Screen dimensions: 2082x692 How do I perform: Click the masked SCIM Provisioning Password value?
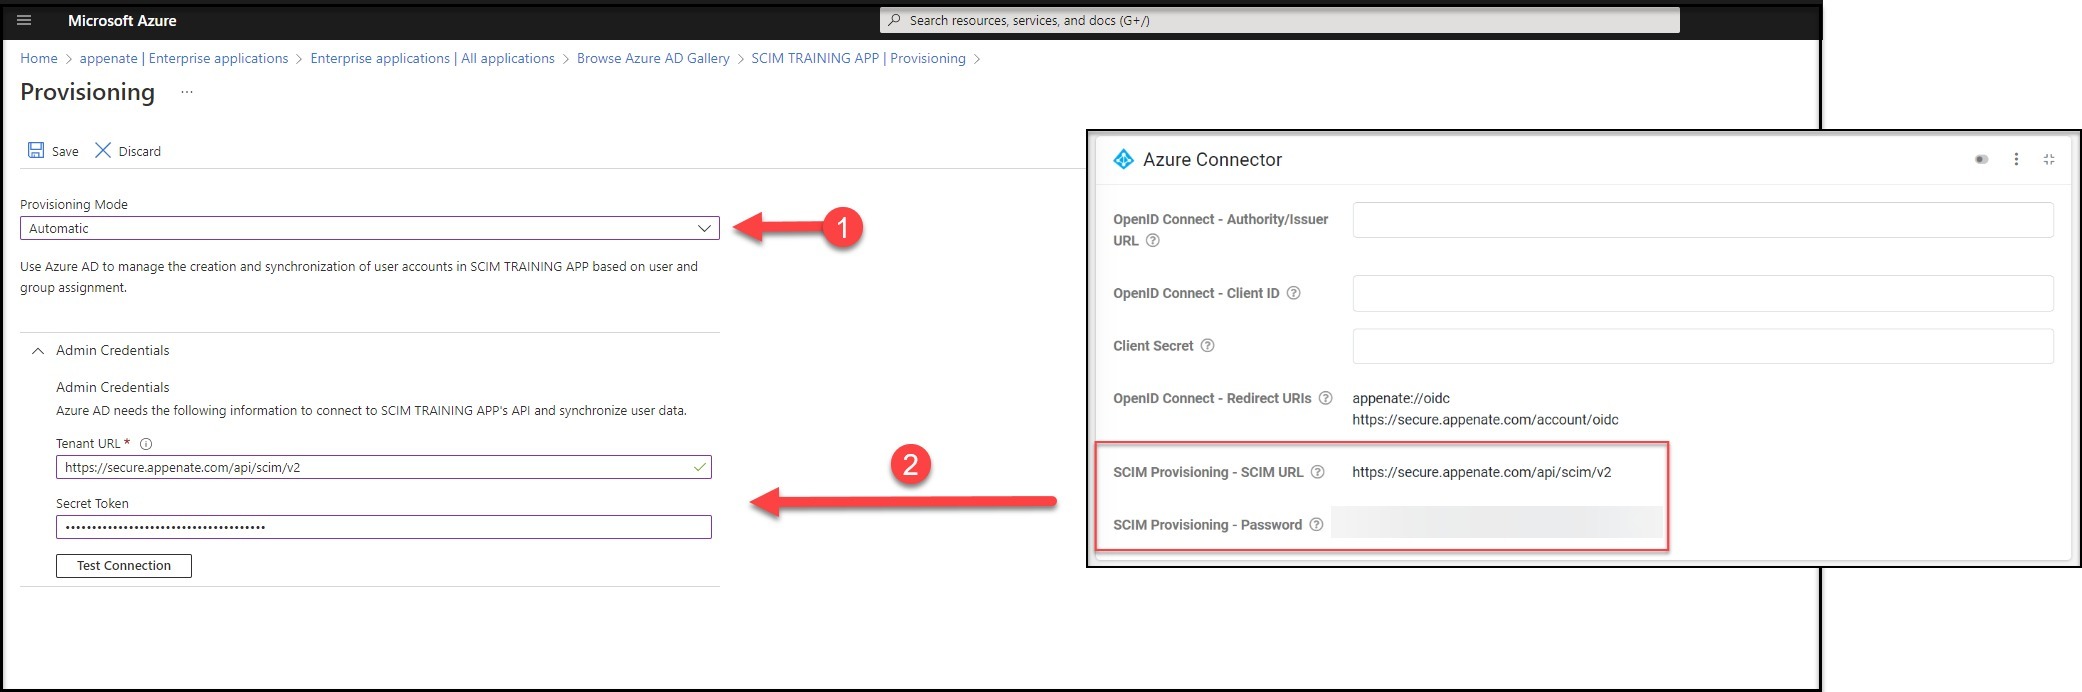click(x=1497, y=524)
